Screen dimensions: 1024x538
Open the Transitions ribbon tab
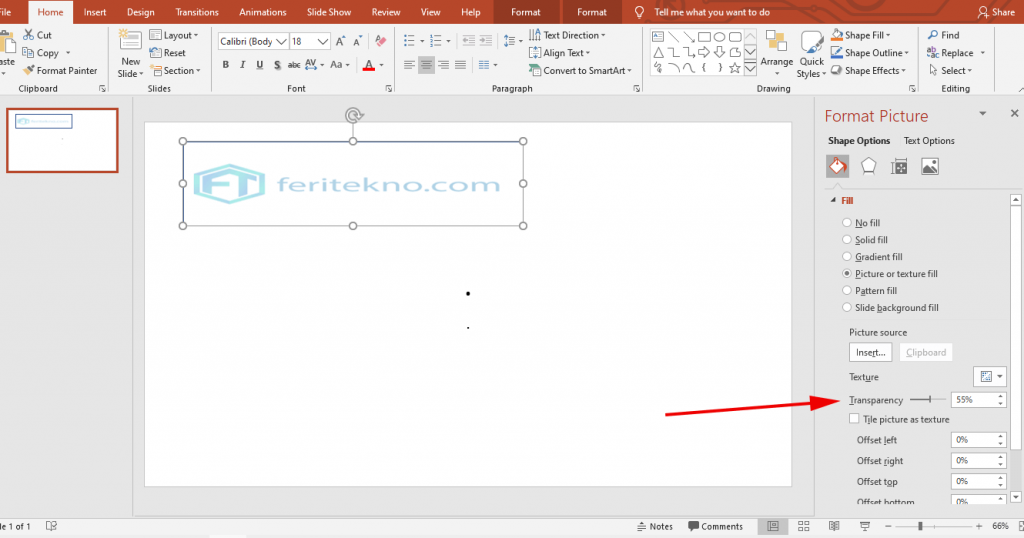[197, 12]
